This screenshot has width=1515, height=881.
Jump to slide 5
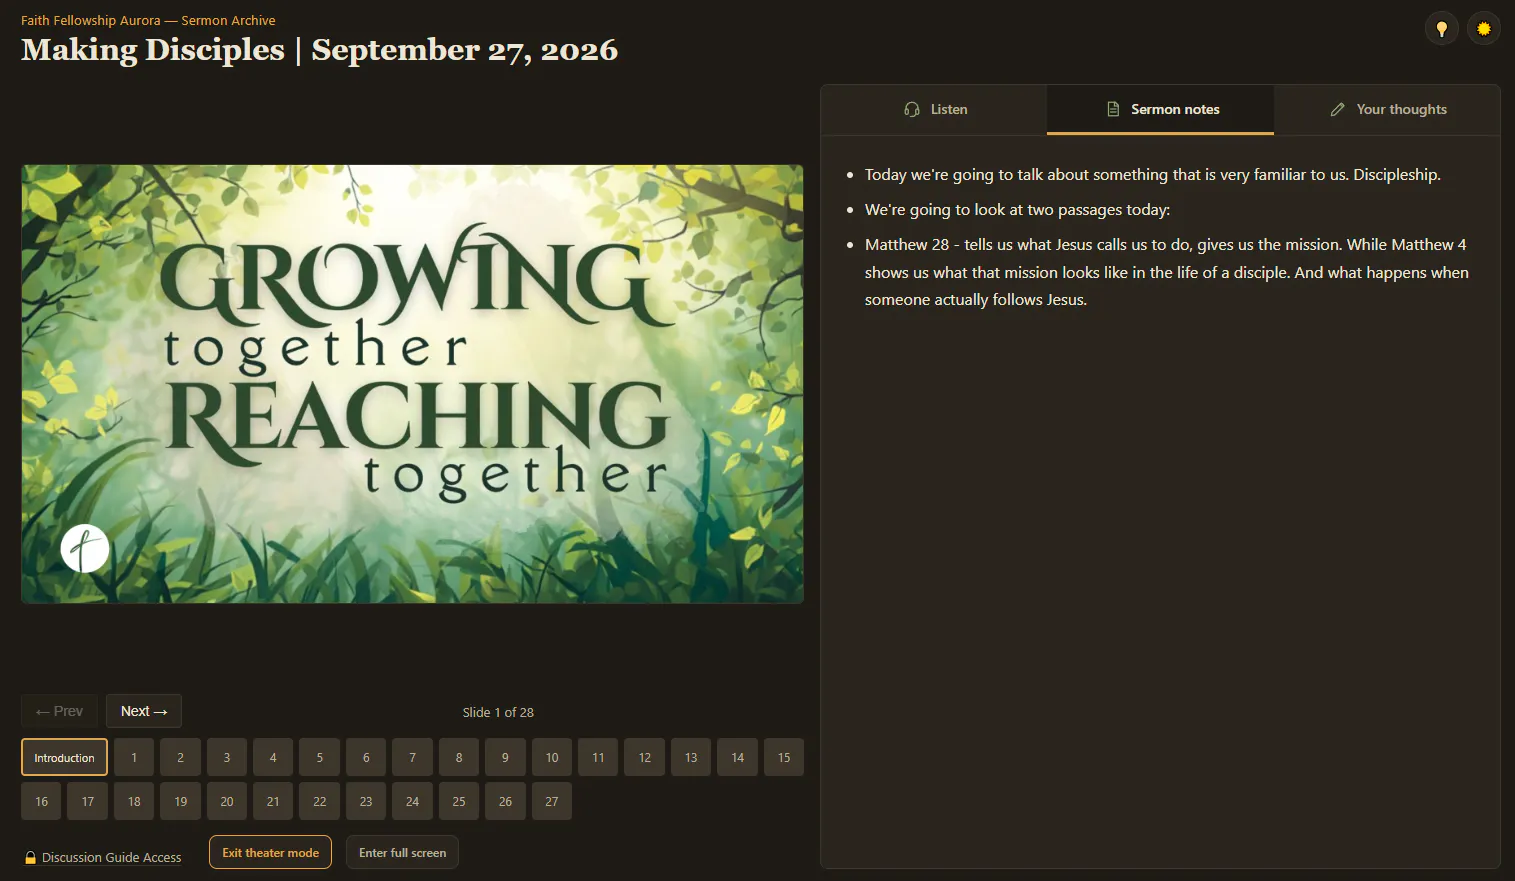(320, 757)
